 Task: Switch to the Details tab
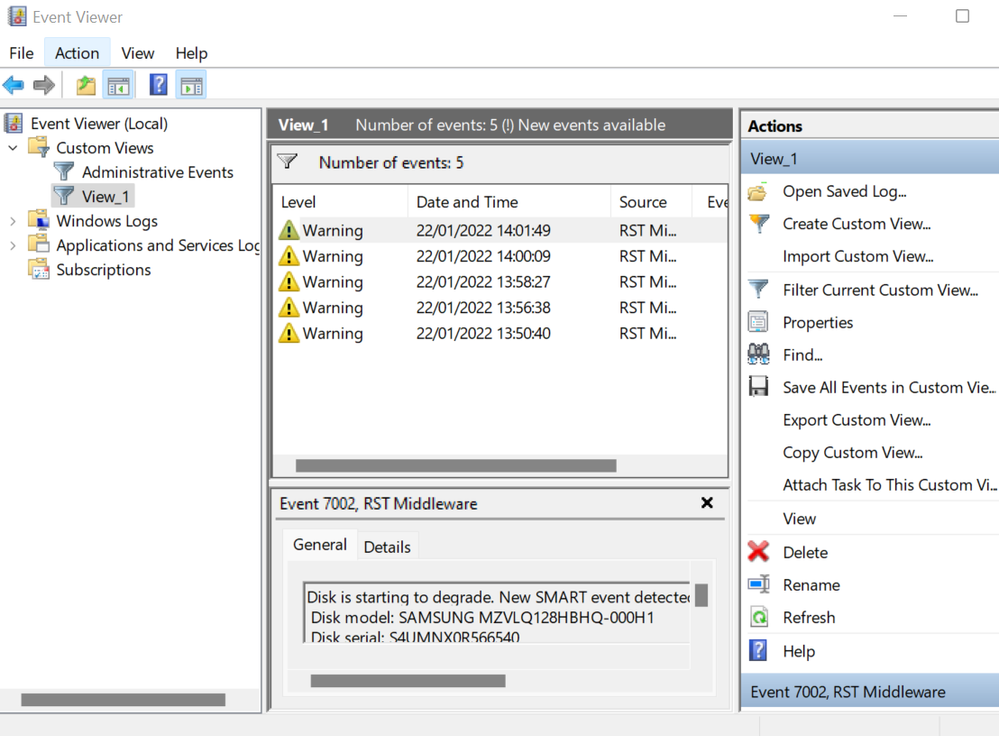(387, 547)
